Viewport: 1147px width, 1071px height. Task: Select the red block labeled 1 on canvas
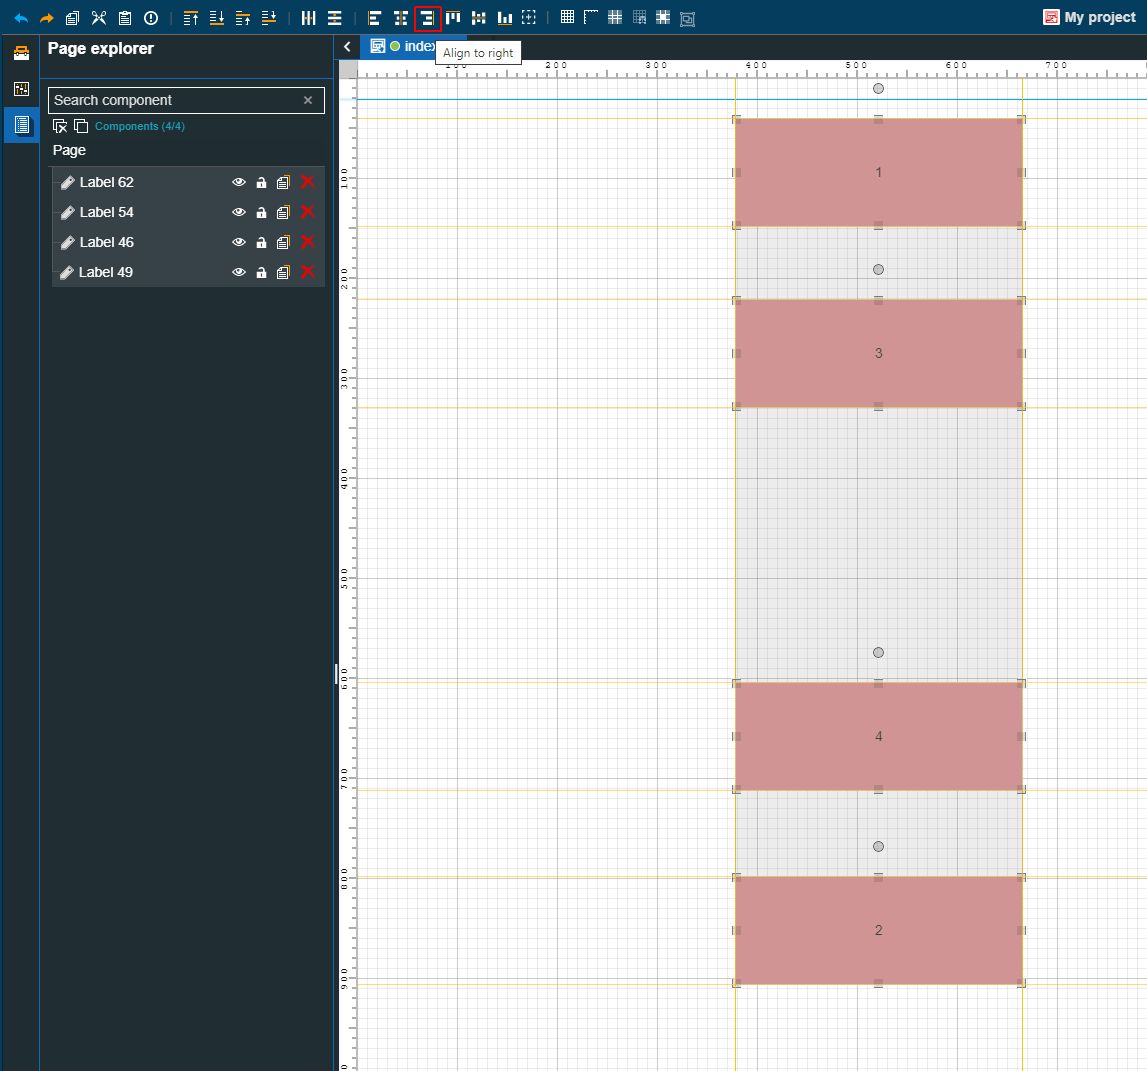[879, 173]
